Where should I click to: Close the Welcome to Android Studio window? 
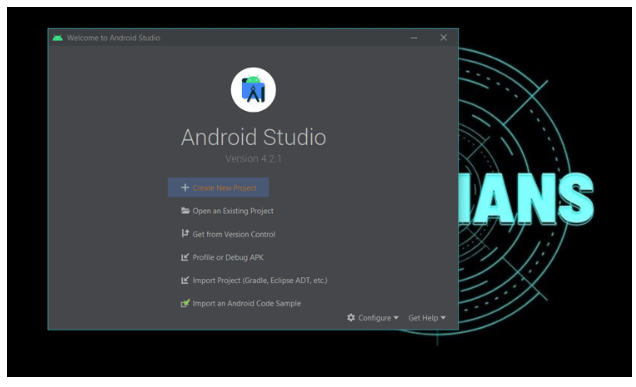click(x=443, y=38)
